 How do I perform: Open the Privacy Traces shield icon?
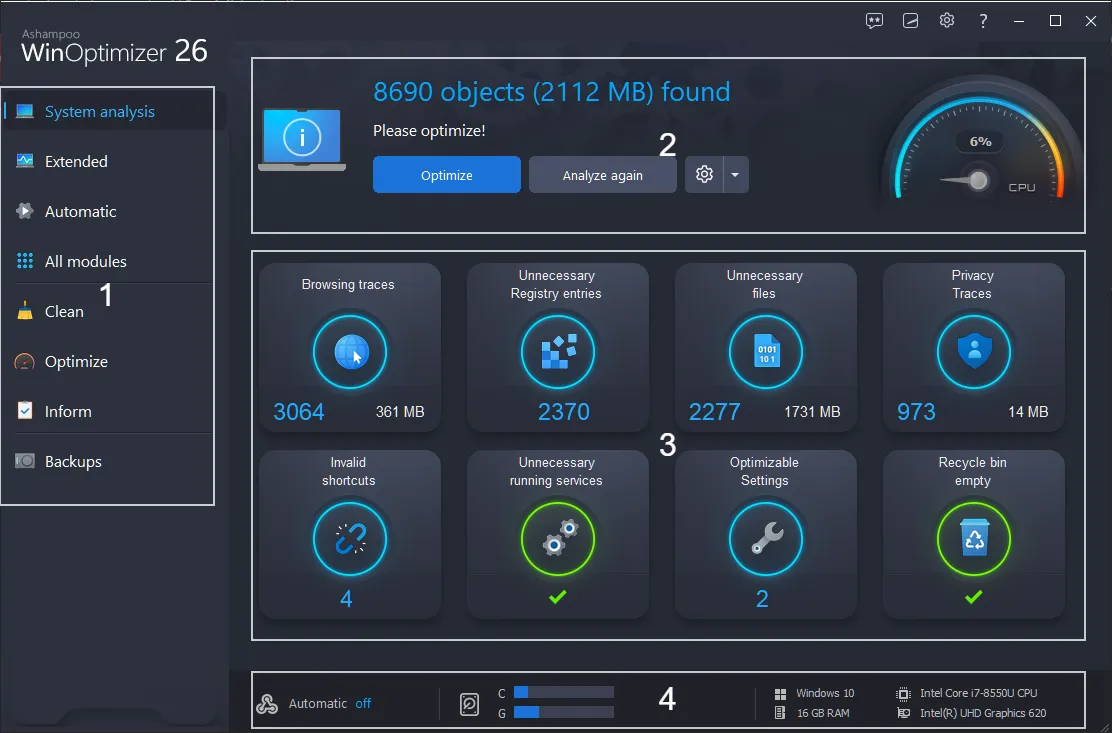tap(973, 351)
